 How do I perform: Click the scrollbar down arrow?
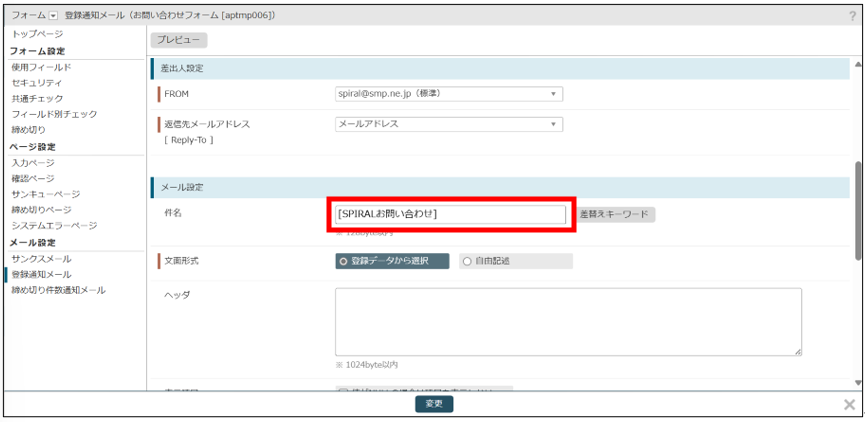coord(858,383)
